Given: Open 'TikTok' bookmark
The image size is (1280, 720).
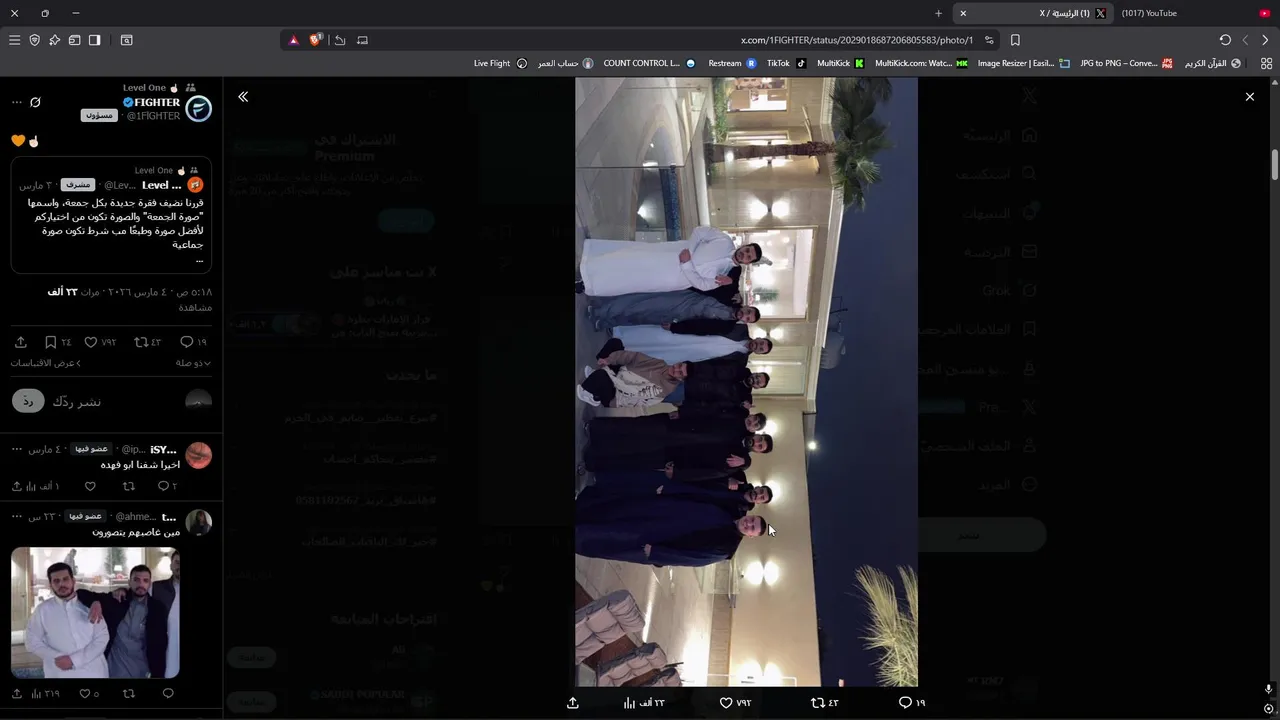Looking at the screenshot, I should tap(786, 63).
